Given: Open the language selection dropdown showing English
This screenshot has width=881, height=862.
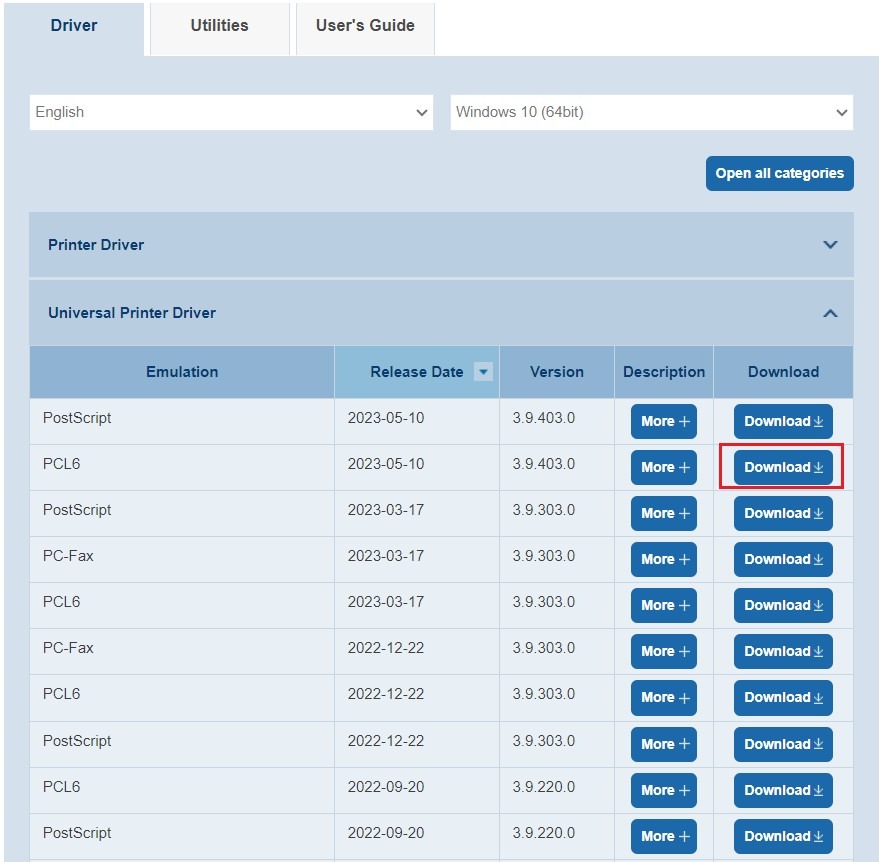Looking at the screenshot, I should (x=231, y=112).
